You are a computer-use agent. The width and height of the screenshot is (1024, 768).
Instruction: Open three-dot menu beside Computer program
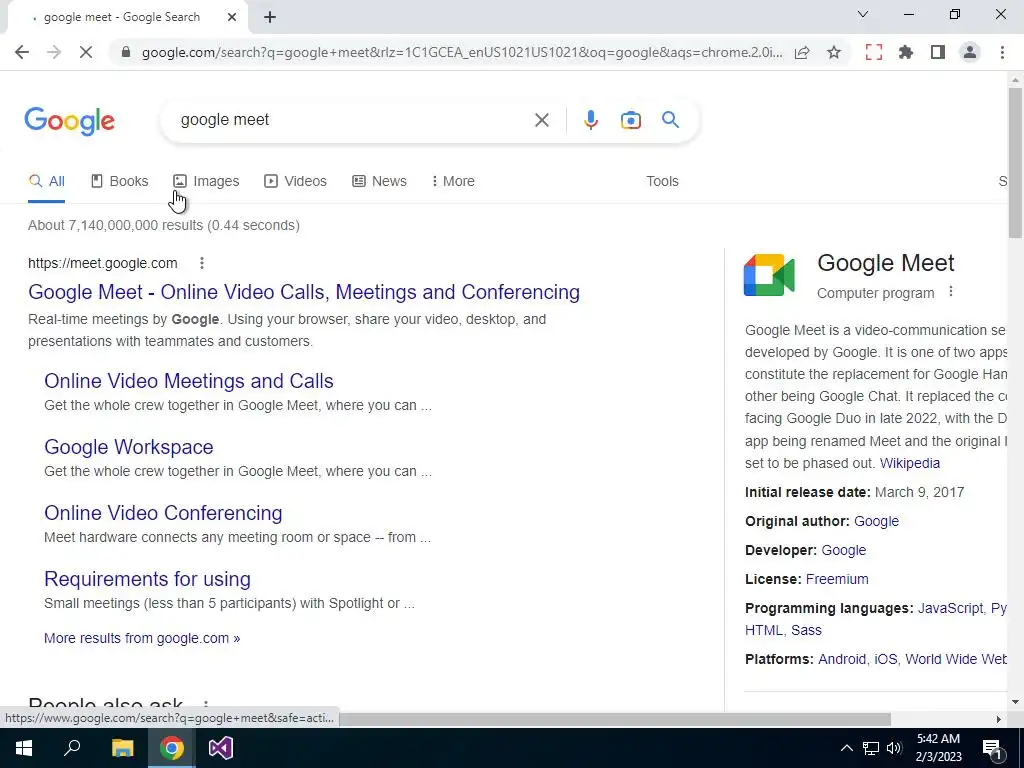click(951, 292)
